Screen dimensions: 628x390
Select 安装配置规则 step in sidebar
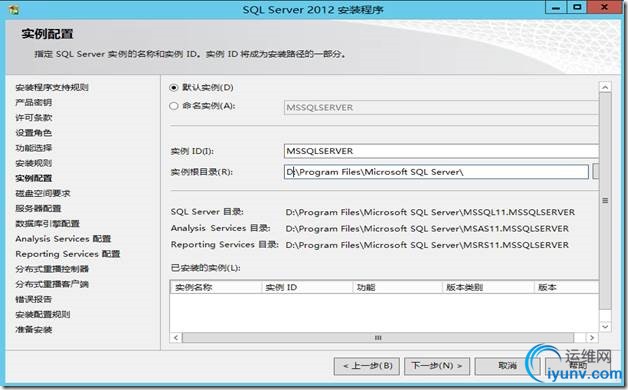pos(43,314)
